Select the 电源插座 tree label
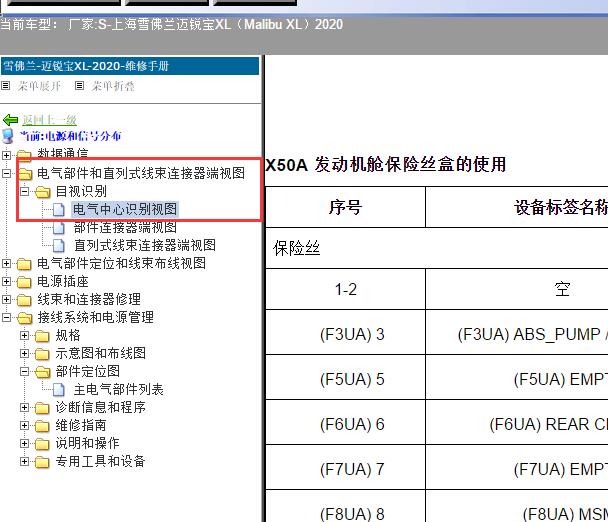This screenshot has height=522, width=608. (x=63, y=282)
